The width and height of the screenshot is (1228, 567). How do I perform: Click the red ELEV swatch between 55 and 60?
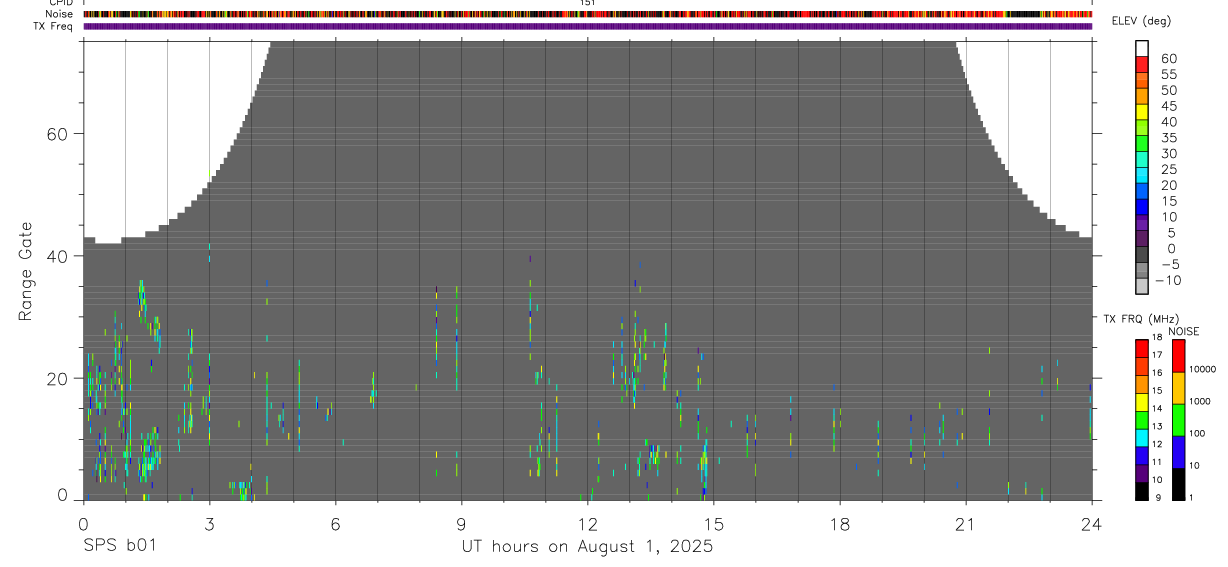1142,64
